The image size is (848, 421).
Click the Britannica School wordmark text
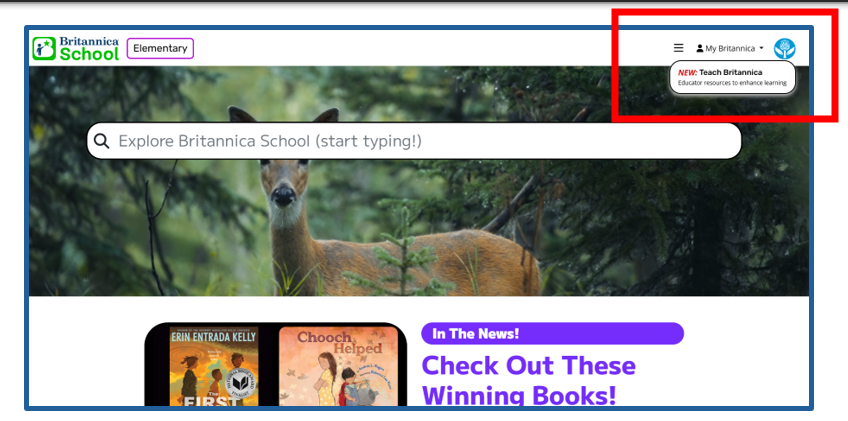tap(89, 48)
